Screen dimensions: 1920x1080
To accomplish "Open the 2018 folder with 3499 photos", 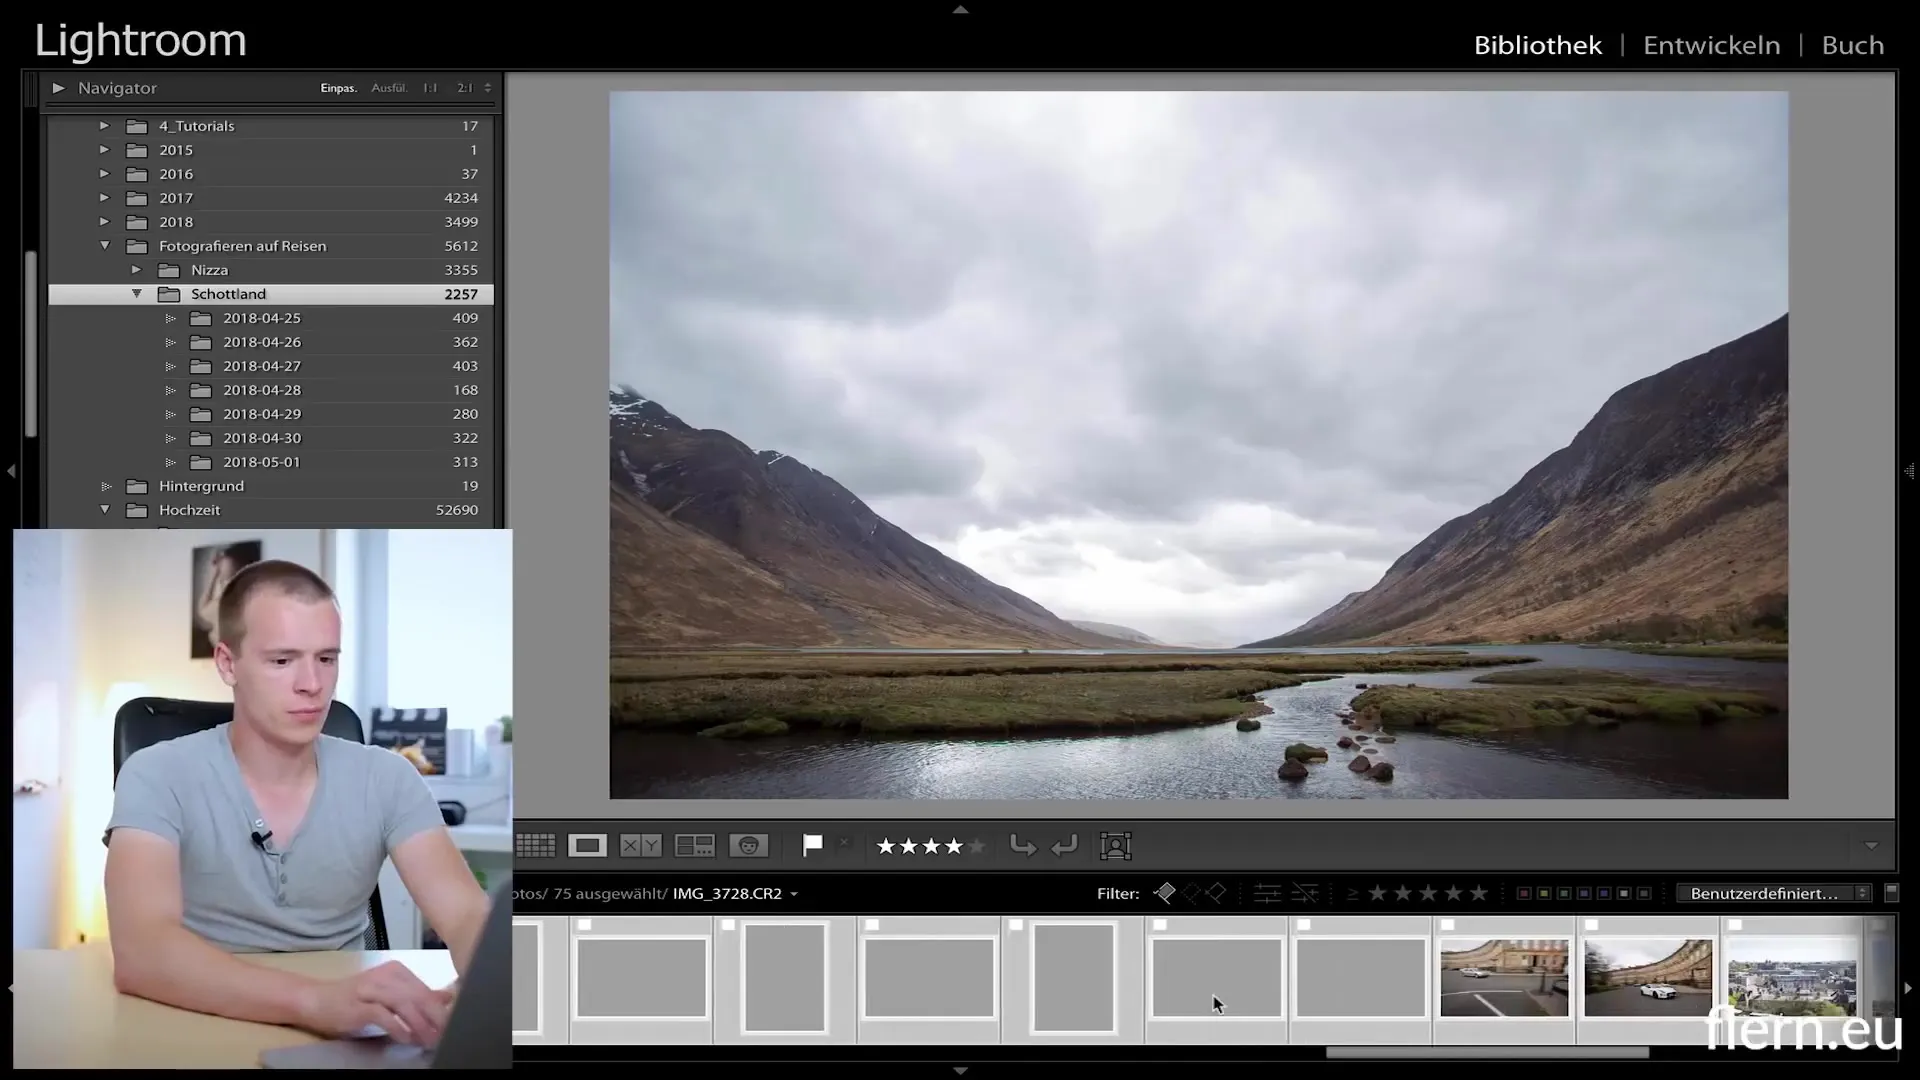I will pyautogui.click(x=271, y=222).
